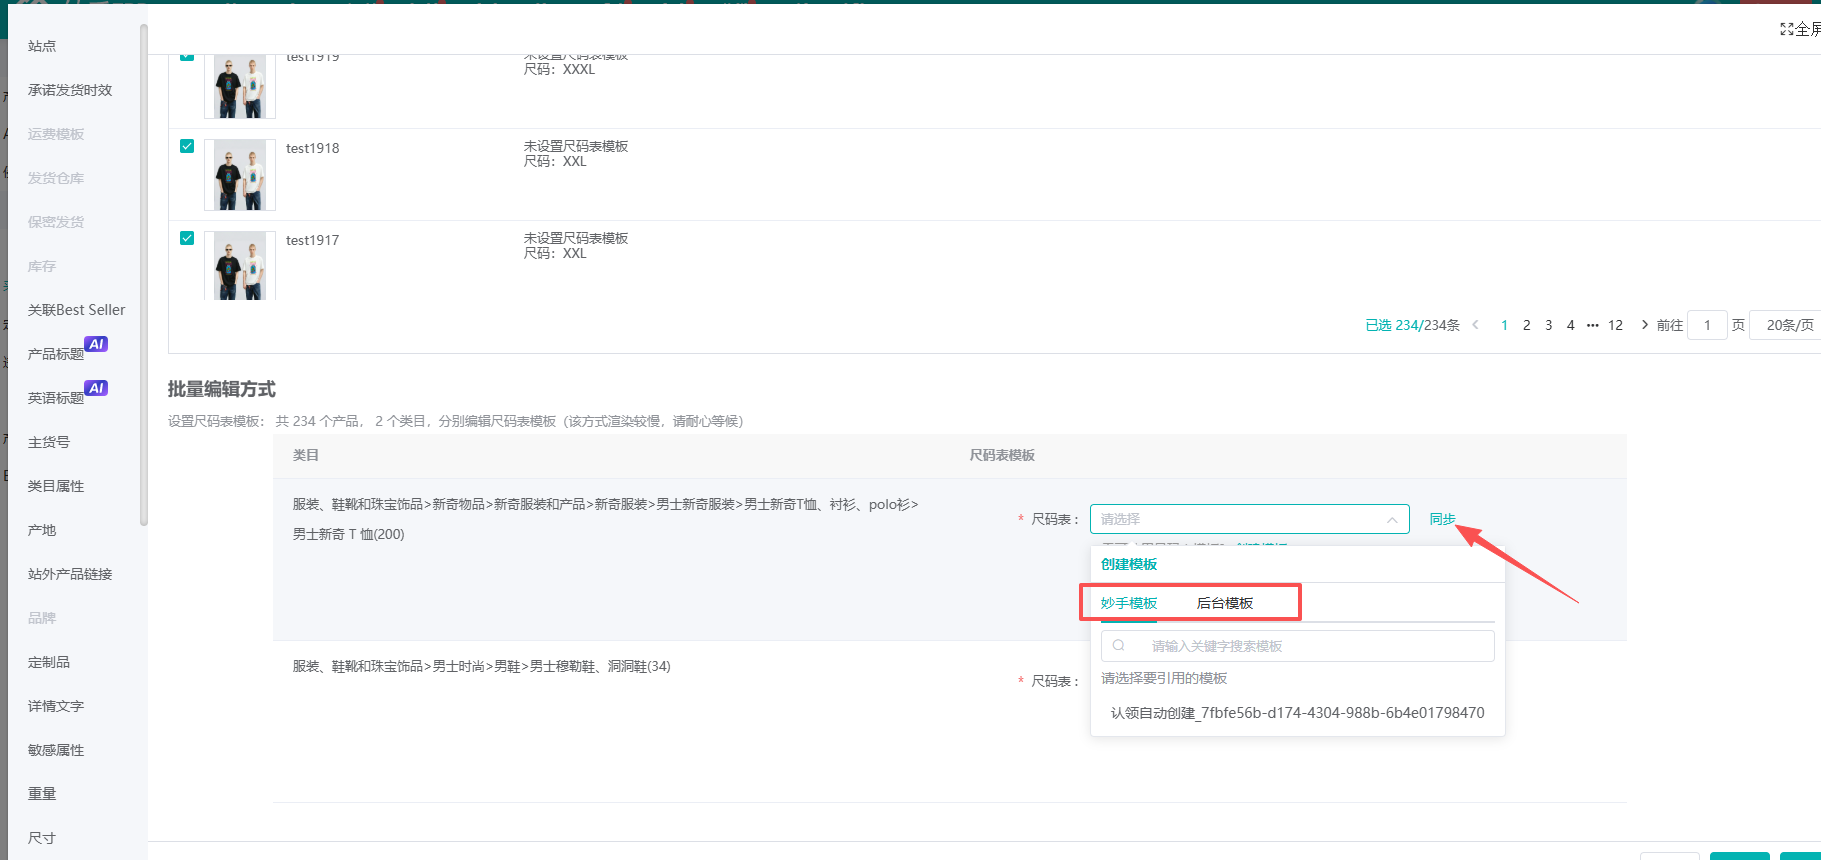Focus the go-to page number field
This screenshot has height=860, width=1821.
tap(1707, 325)
